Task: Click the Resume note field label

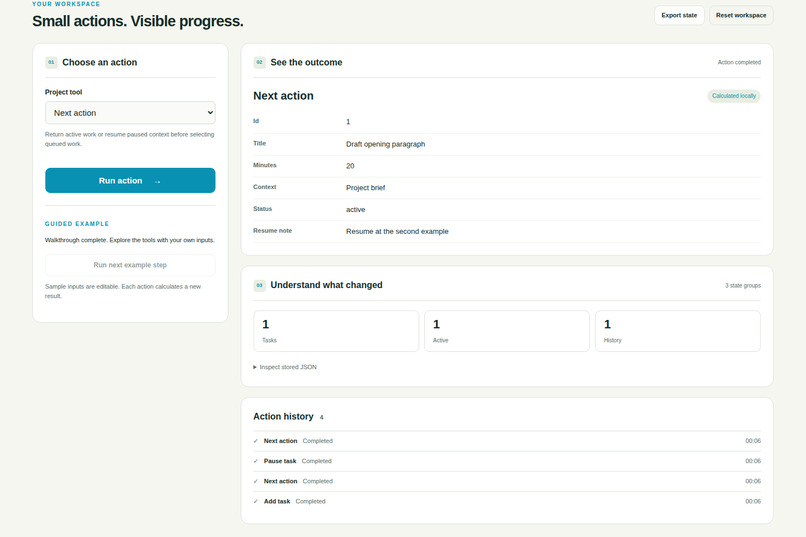Action: (x=272, y=231)
